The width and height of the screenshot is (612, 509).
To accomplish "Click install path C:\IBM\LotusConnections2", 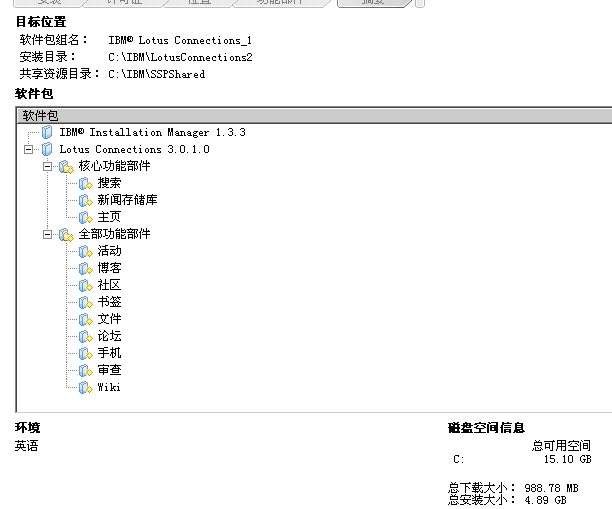I will [x=180, y=57].
